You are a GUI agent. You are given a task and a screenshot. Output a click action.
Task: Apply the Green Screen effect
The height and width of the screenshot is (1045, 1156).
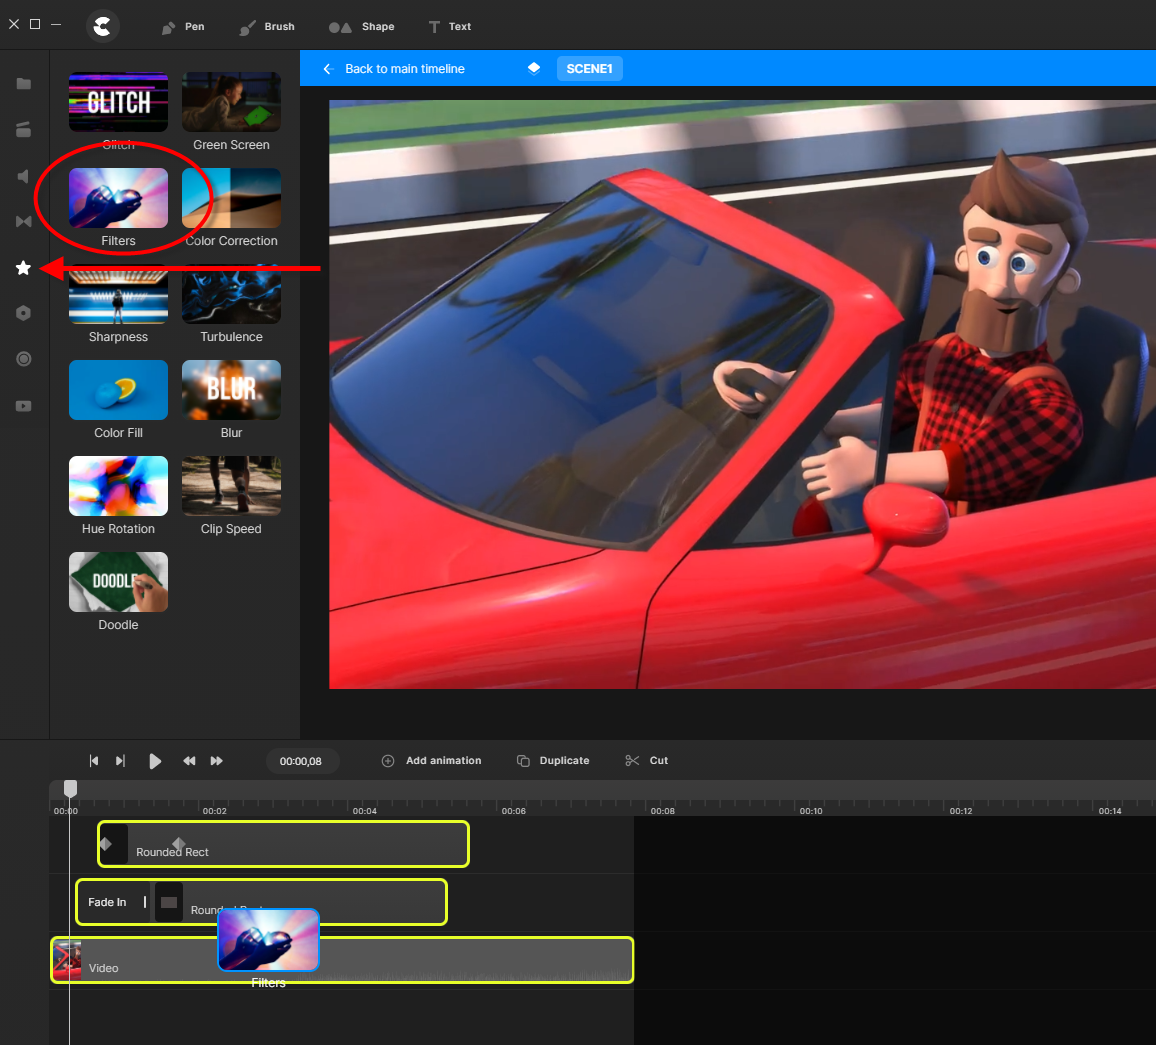click(231, 101)
